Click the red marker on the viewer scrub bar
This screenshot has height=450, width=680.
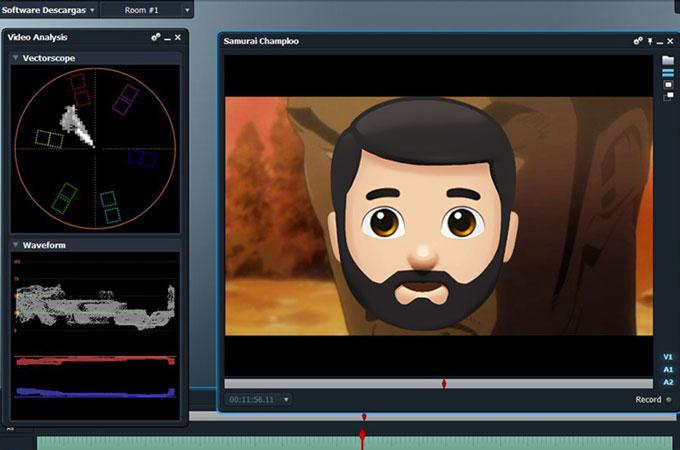pyautogui.click(x=444, y=383)
